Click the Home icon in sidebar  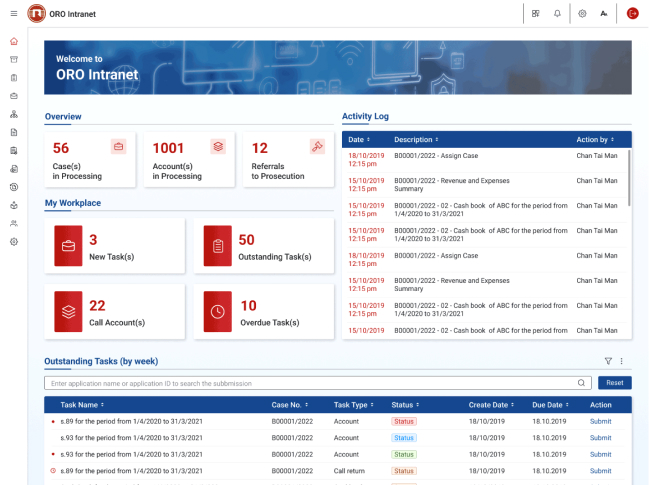pos(13,42)
